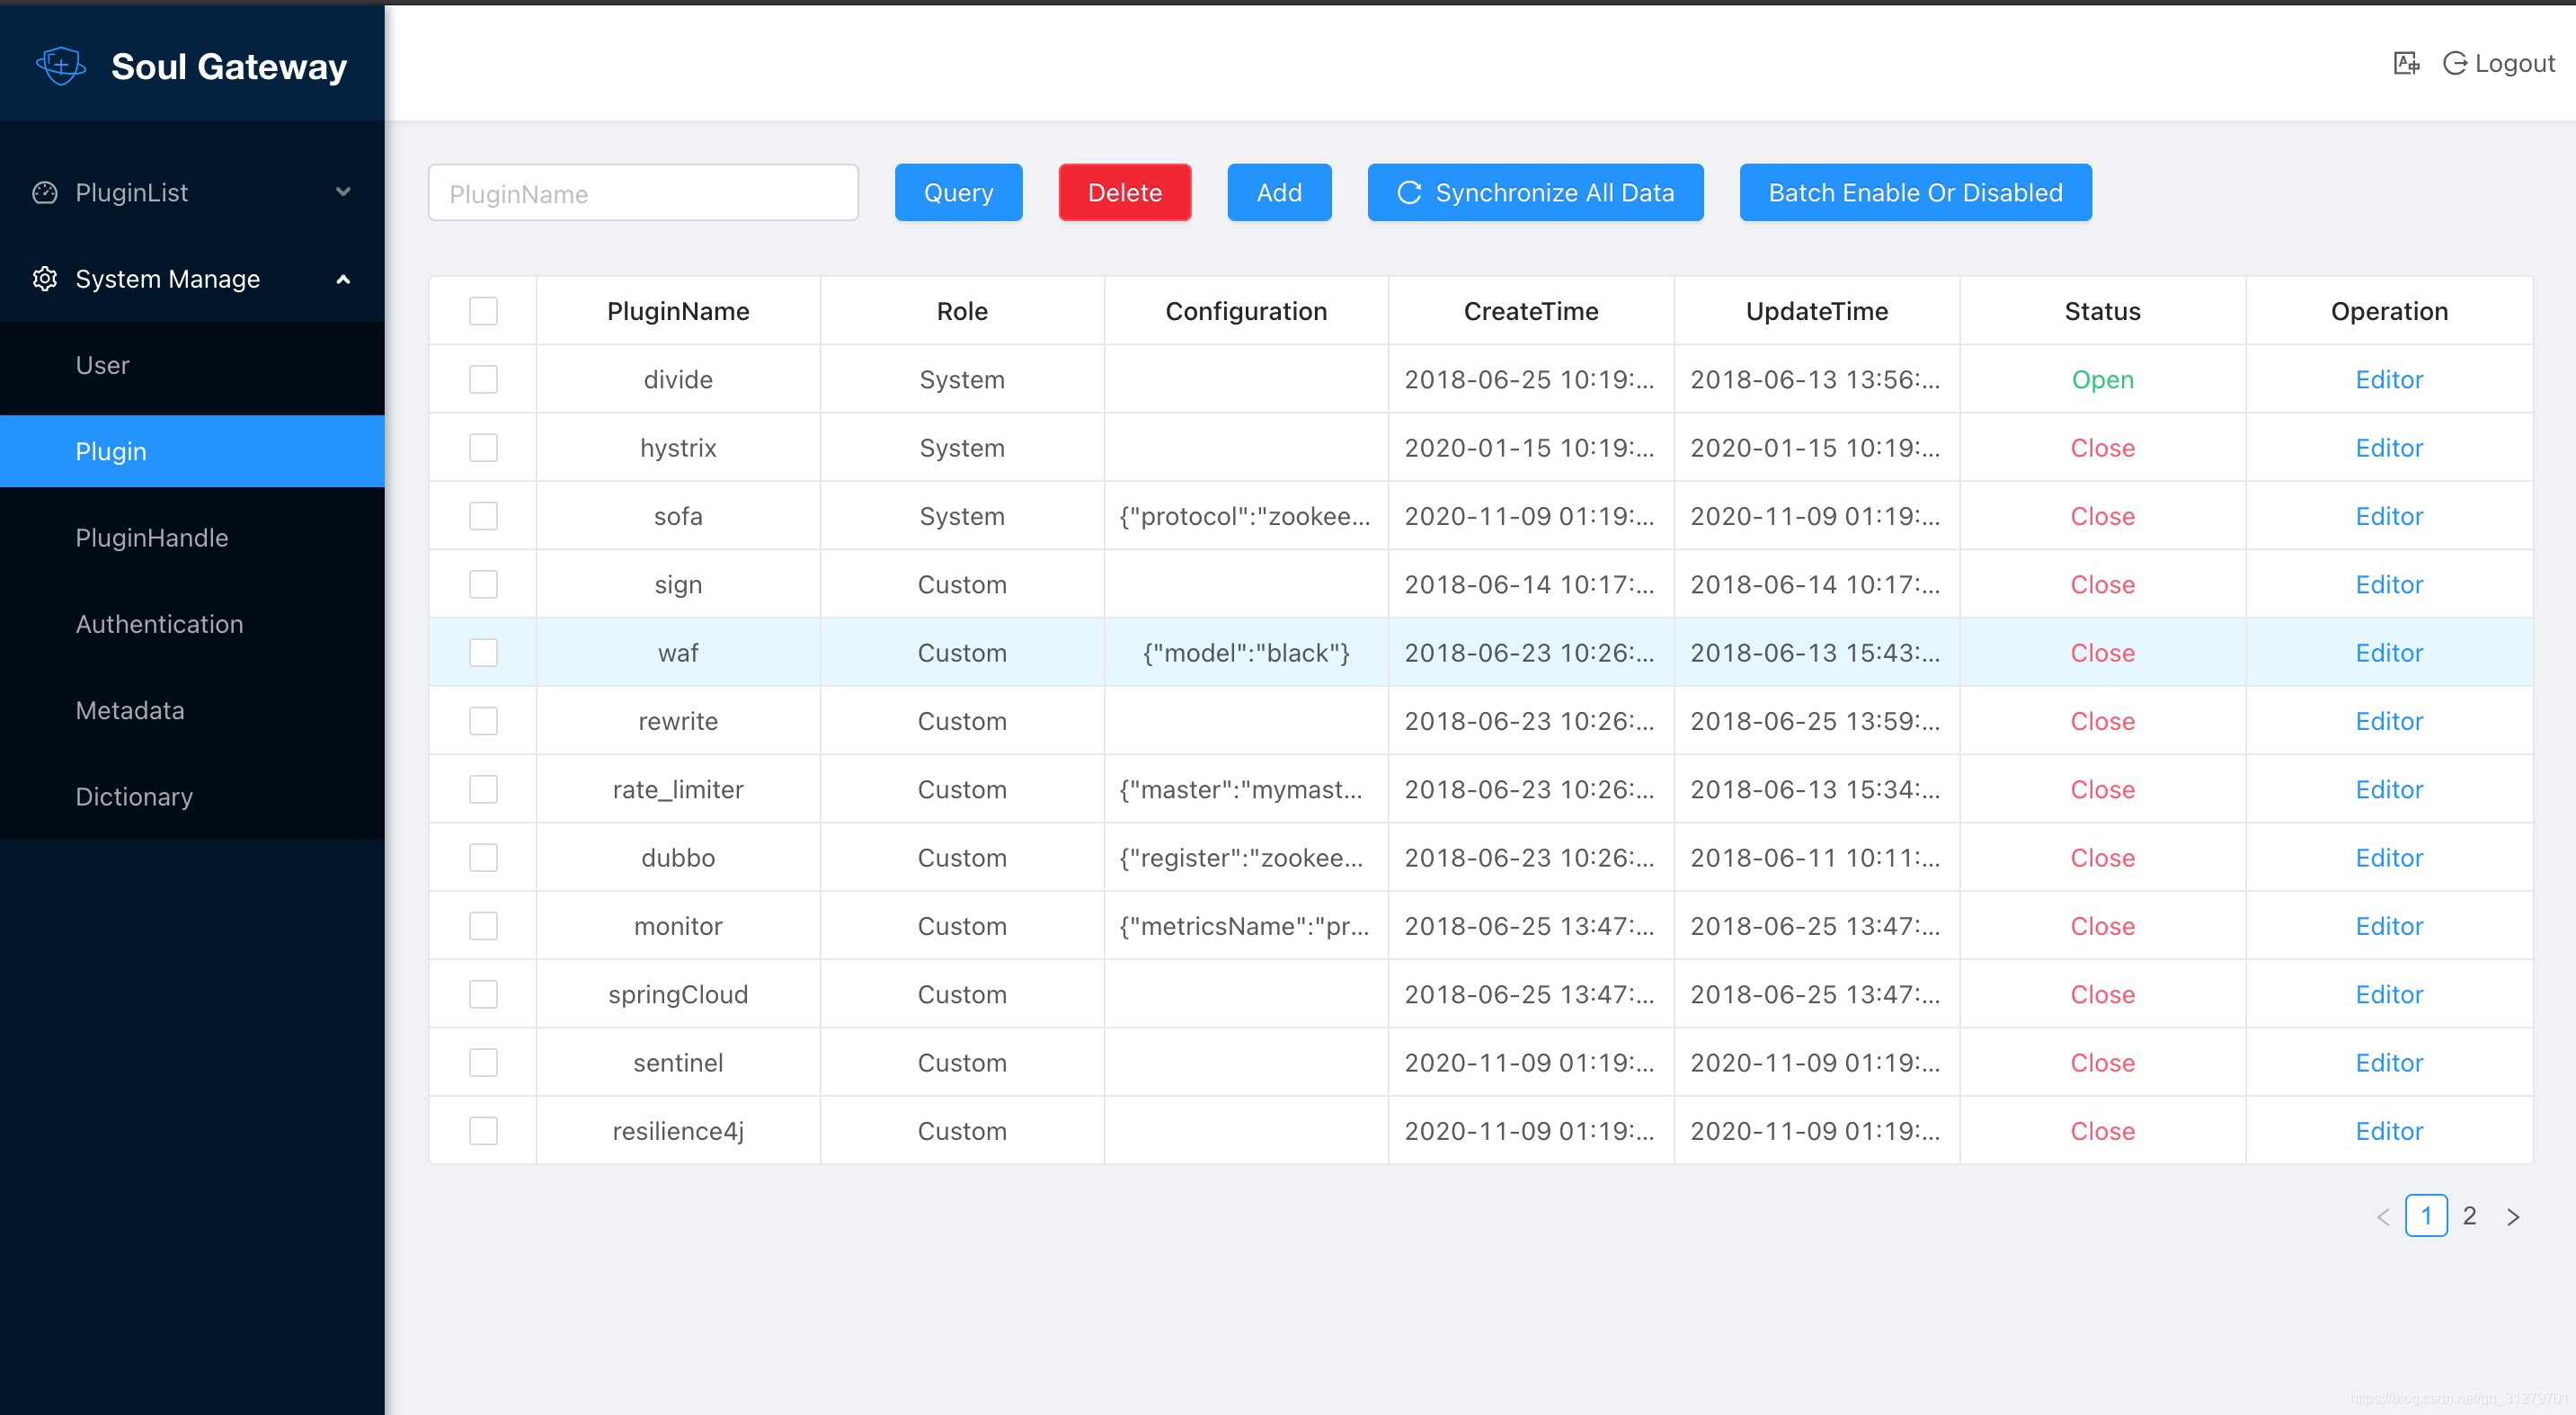Image resolution: width=2576 pixels, height=1415 pixels.
Task: Click the pagination next arrow icon
Action: [2511, 1216]
